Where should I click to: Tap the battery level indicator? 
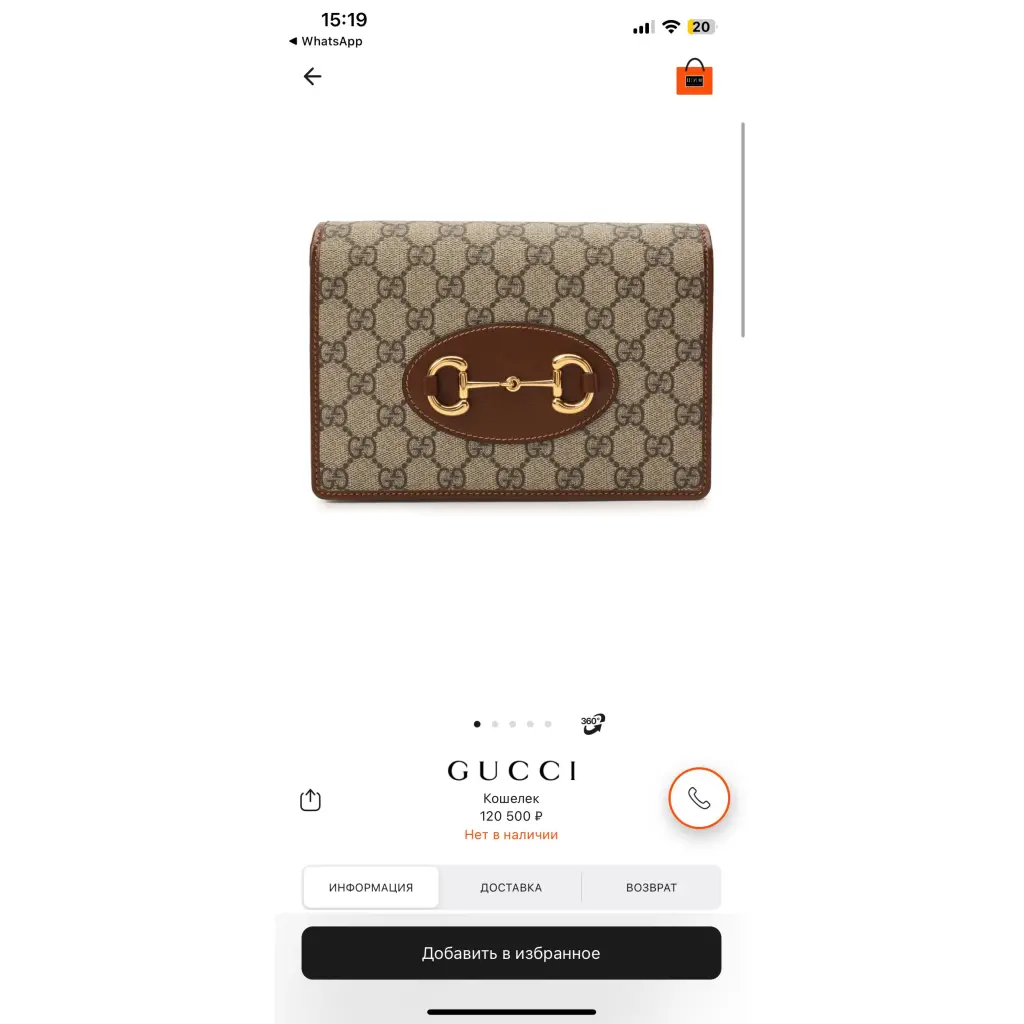tap(702, 27)
